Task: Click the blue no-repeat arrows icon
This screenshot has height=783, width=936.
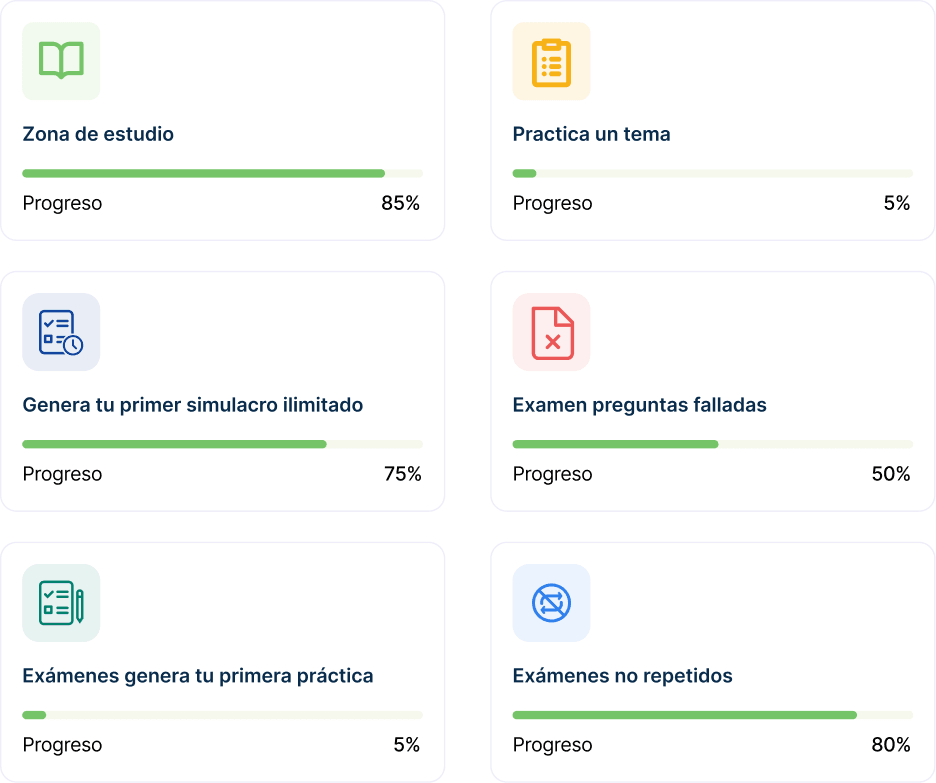Action: [x=551, y=603]
